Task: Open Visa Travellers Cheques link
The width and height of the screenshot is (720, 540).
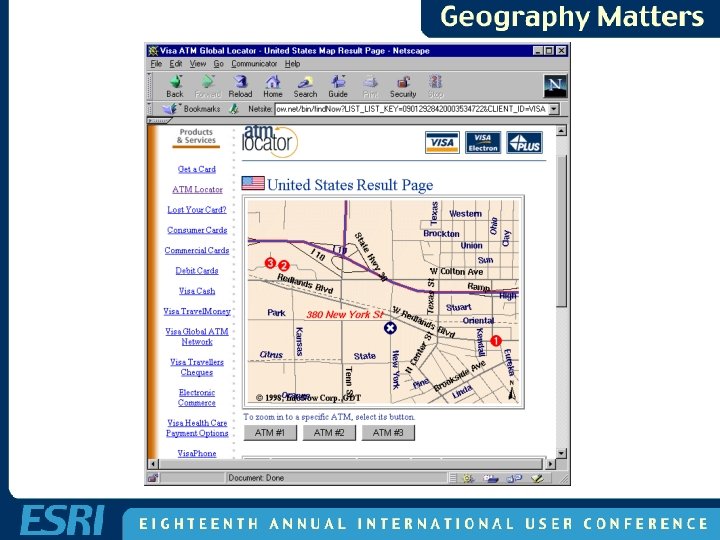Action: pos(197,367)
